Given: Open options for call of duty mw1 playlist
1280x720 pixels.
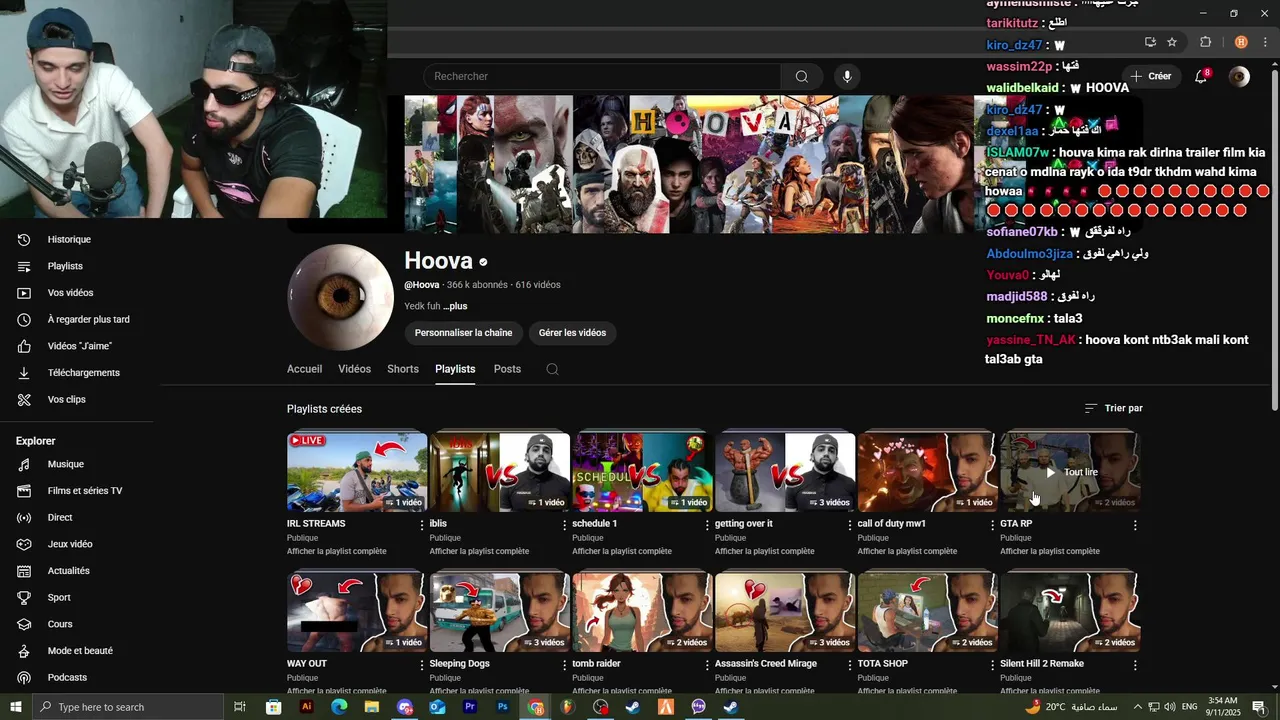Looking at the screenshot, I should [992, 524].
